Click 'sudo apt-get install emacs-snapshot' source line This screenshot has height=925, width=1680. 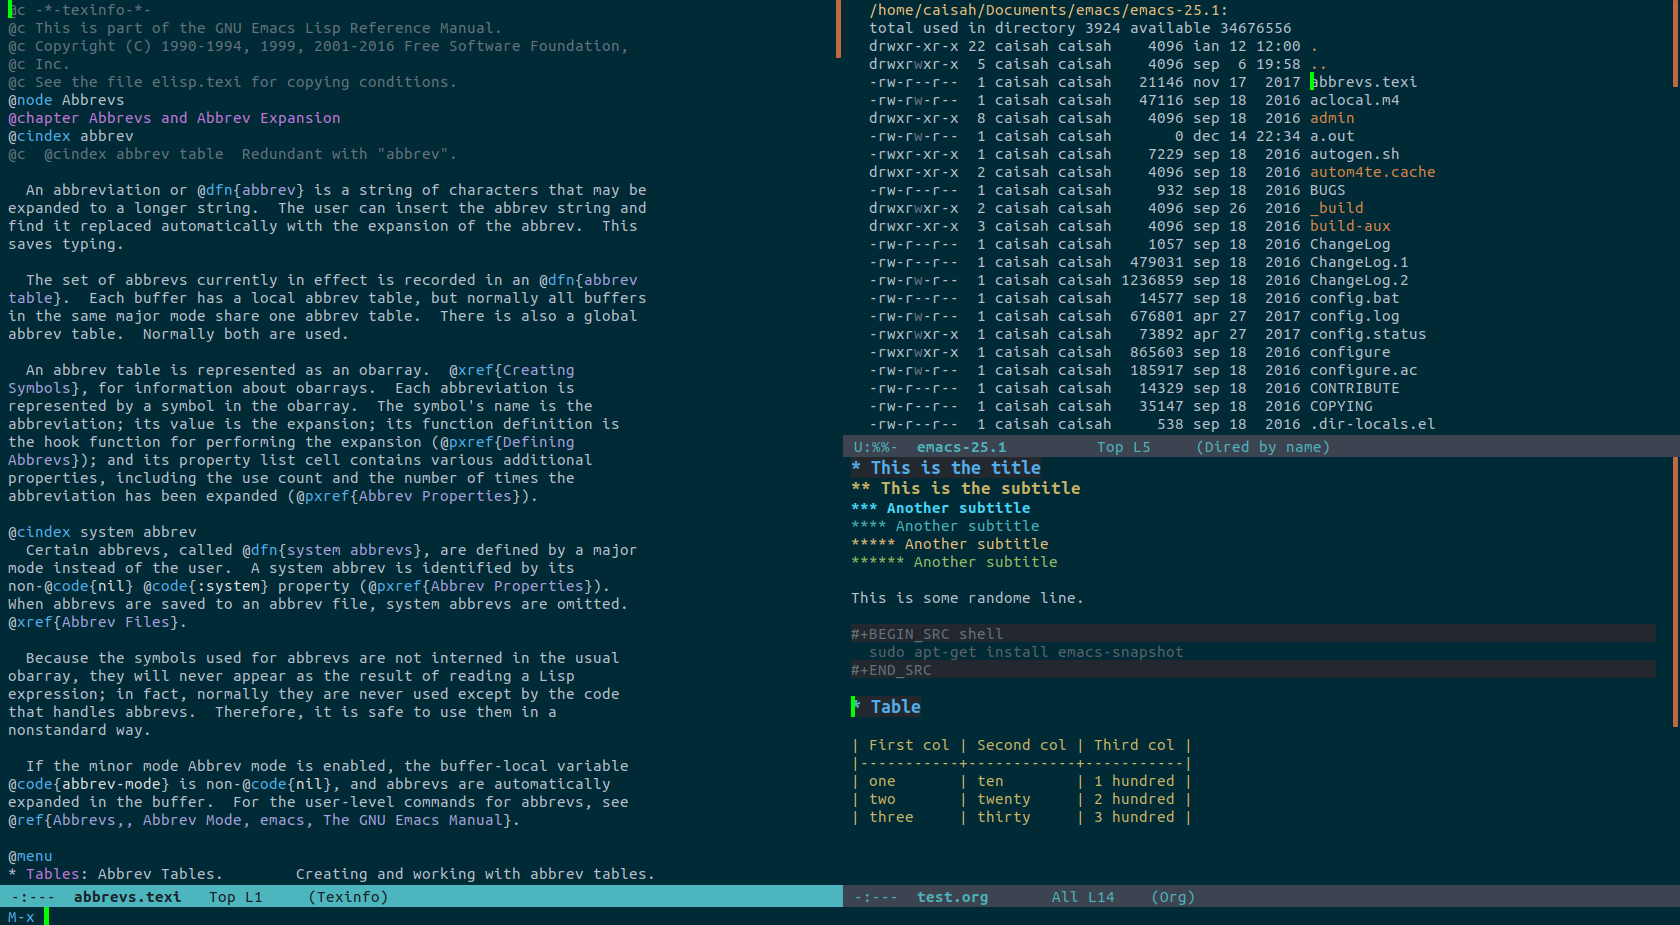(x=1026, y=652)
